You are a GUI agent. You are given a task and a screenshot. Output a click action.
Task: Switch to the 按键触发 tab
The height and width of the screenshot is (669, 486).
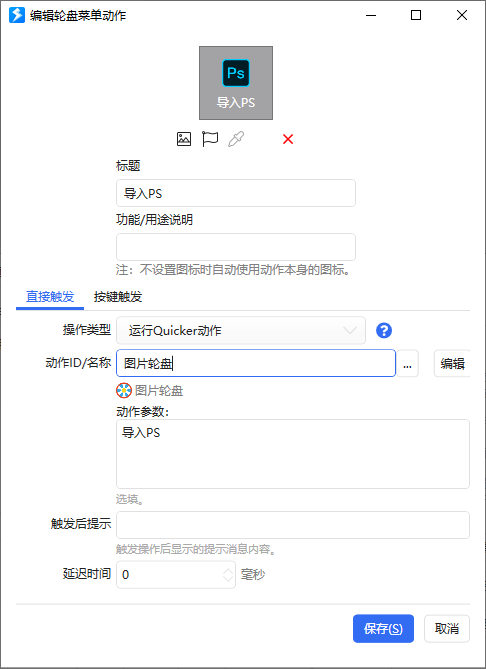click(118, 297)
